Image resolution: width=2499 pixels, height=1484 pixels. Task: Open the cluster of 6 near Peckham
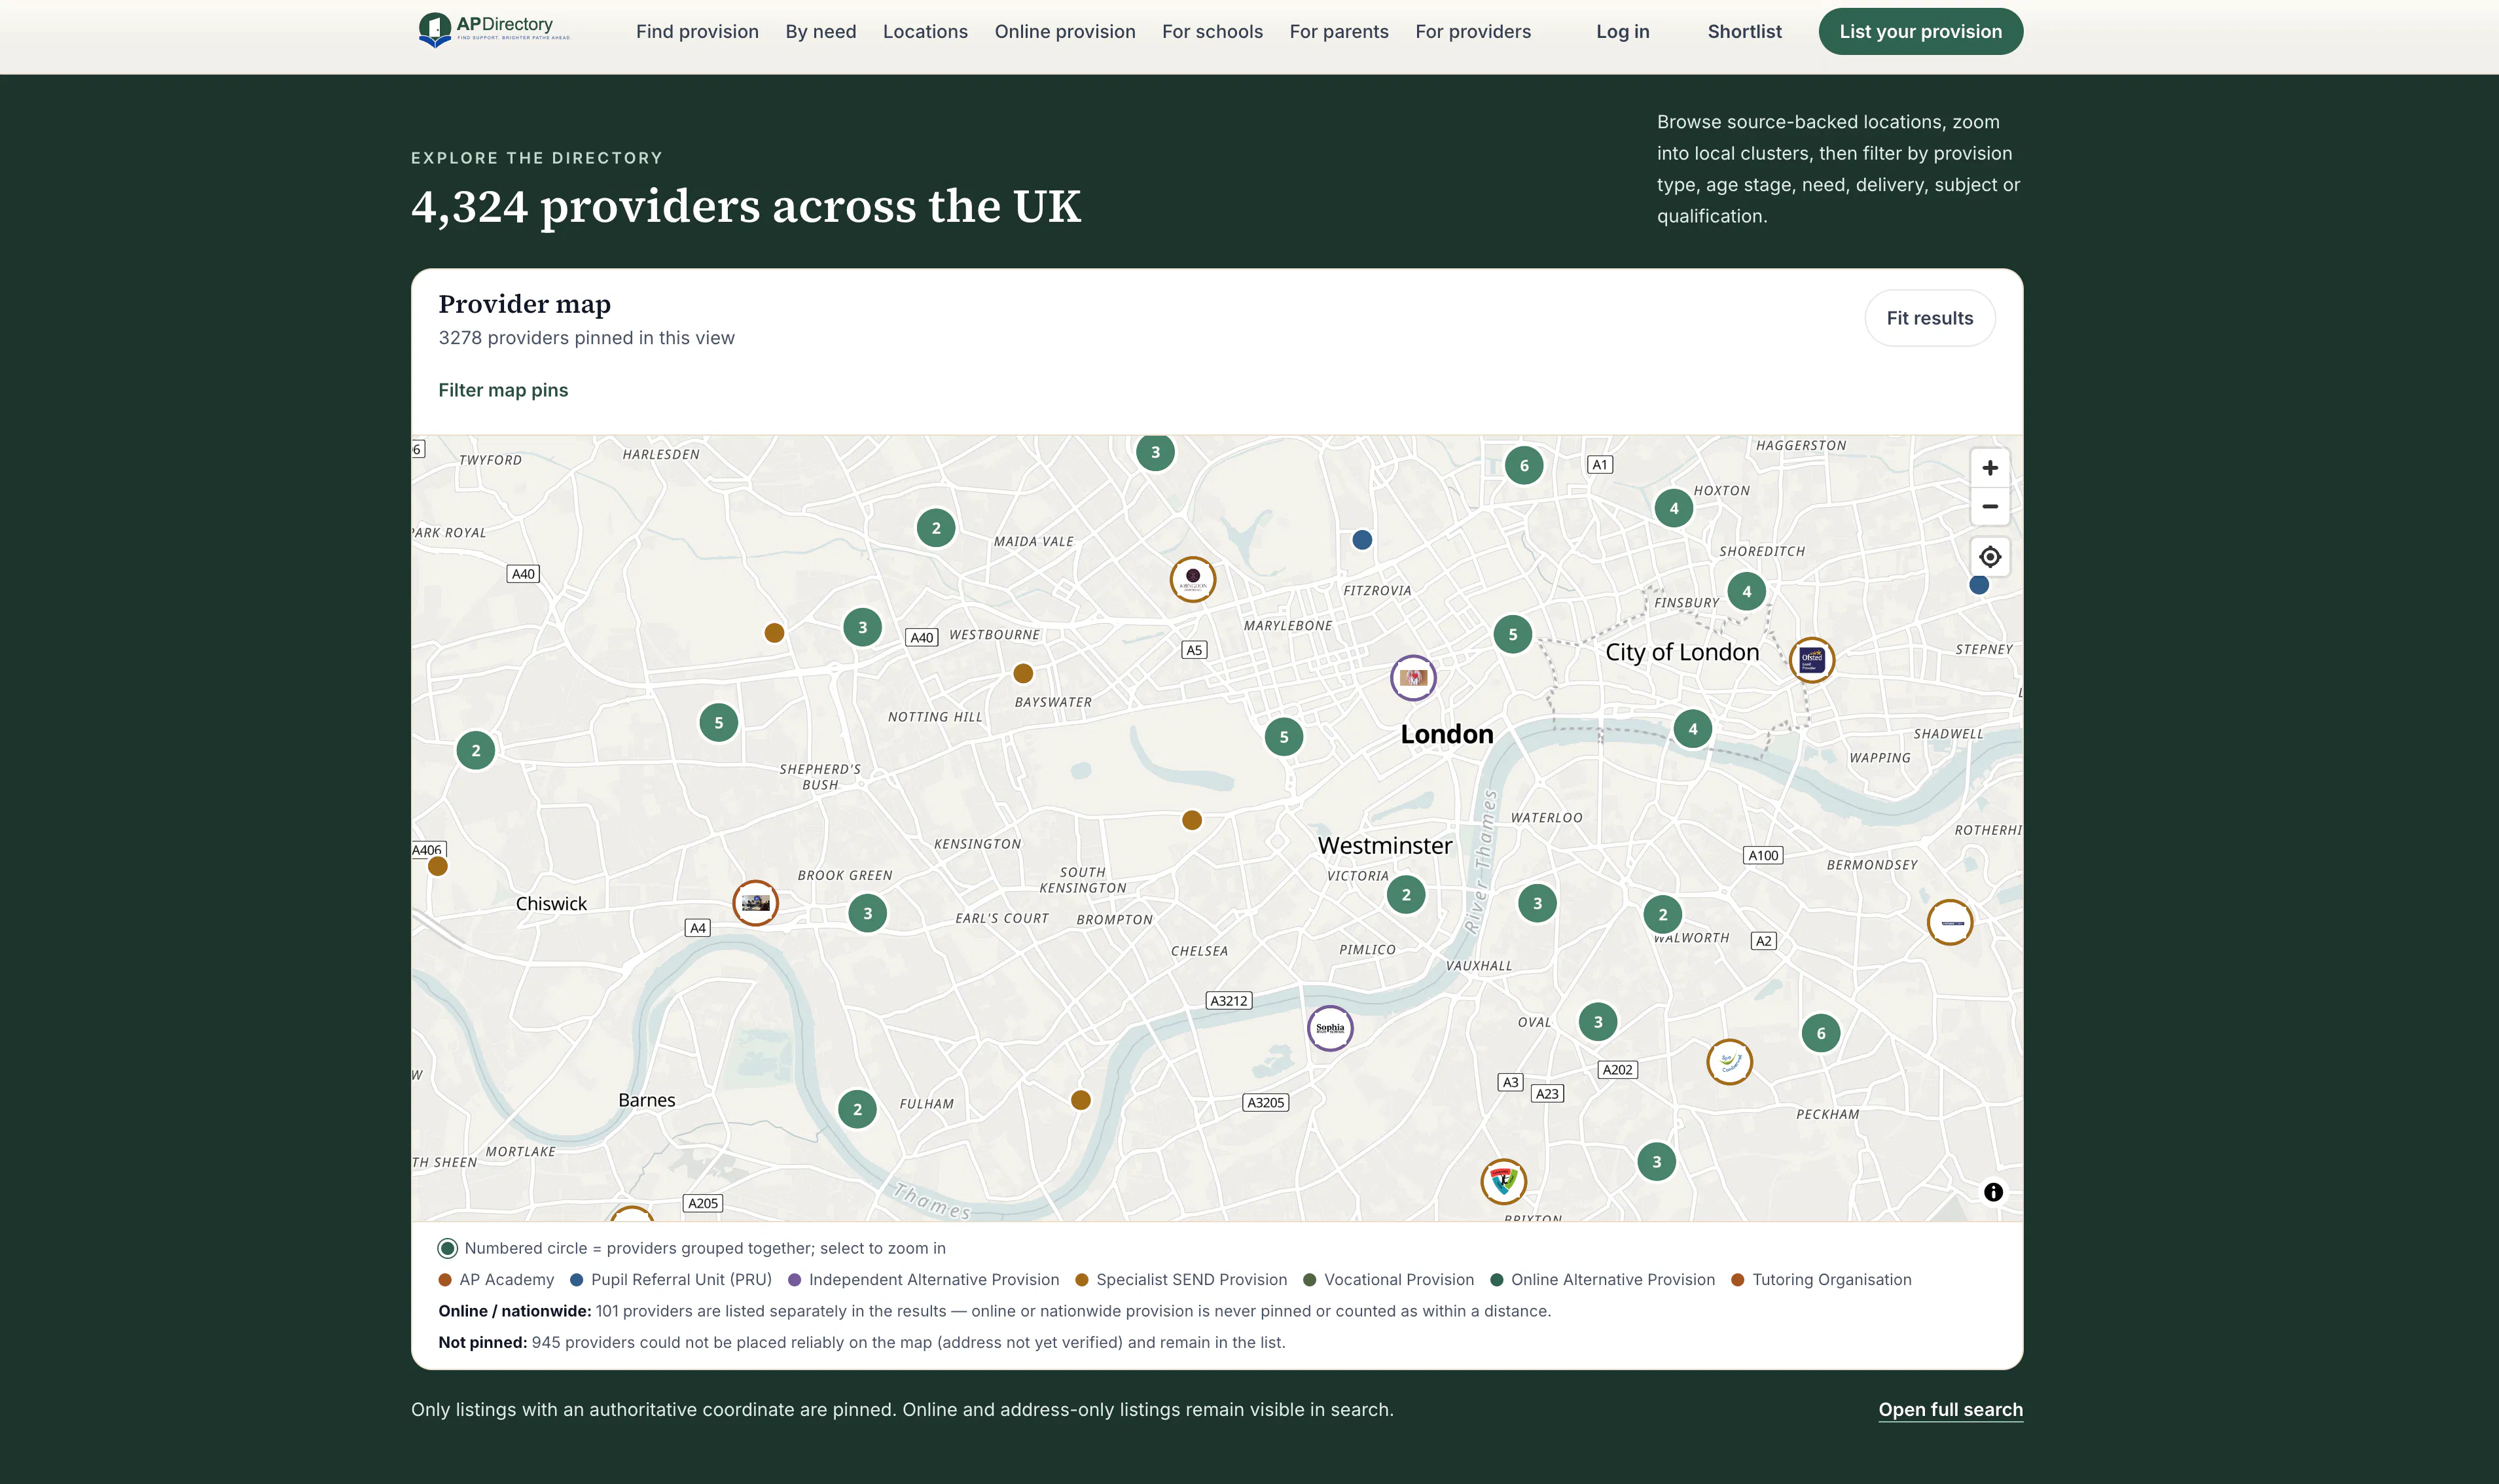pyautogui.click(x=1820, y=1034)
